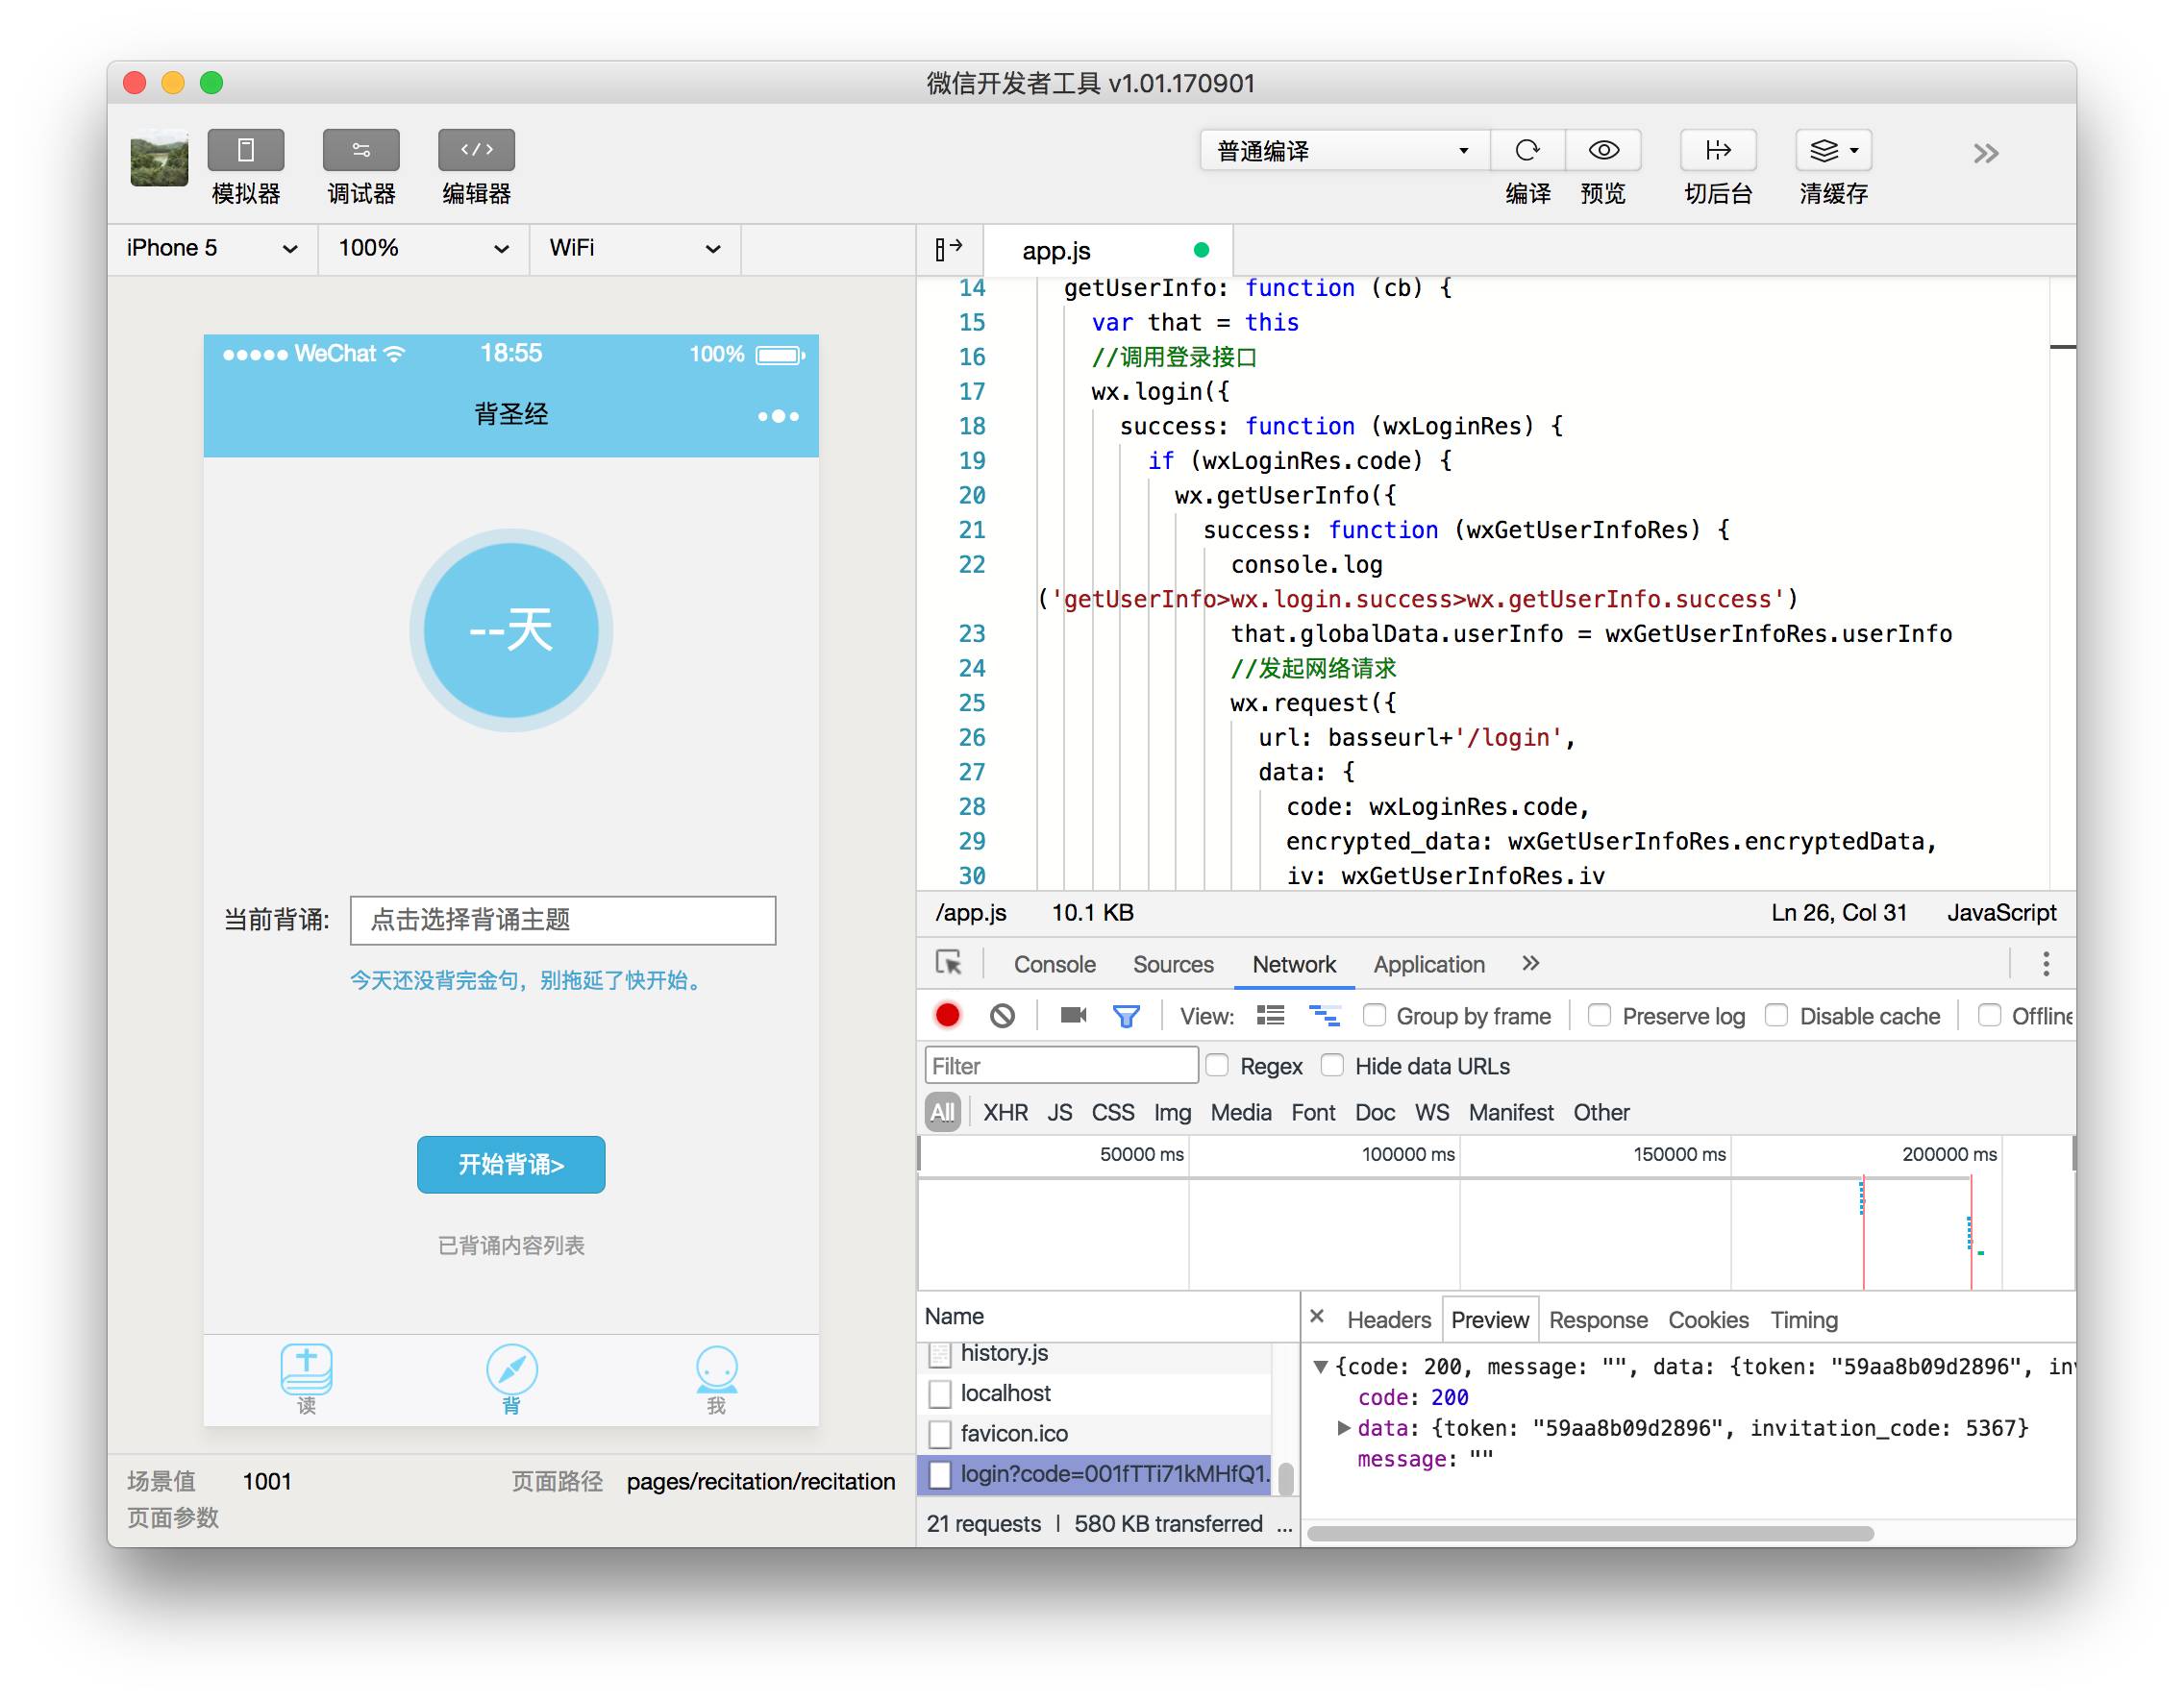Image resolution: width=2184 pixels, height=1701 pixels.
Task: Toggle the editor (编辑器) code icon
Action: (x=476, y=150)
